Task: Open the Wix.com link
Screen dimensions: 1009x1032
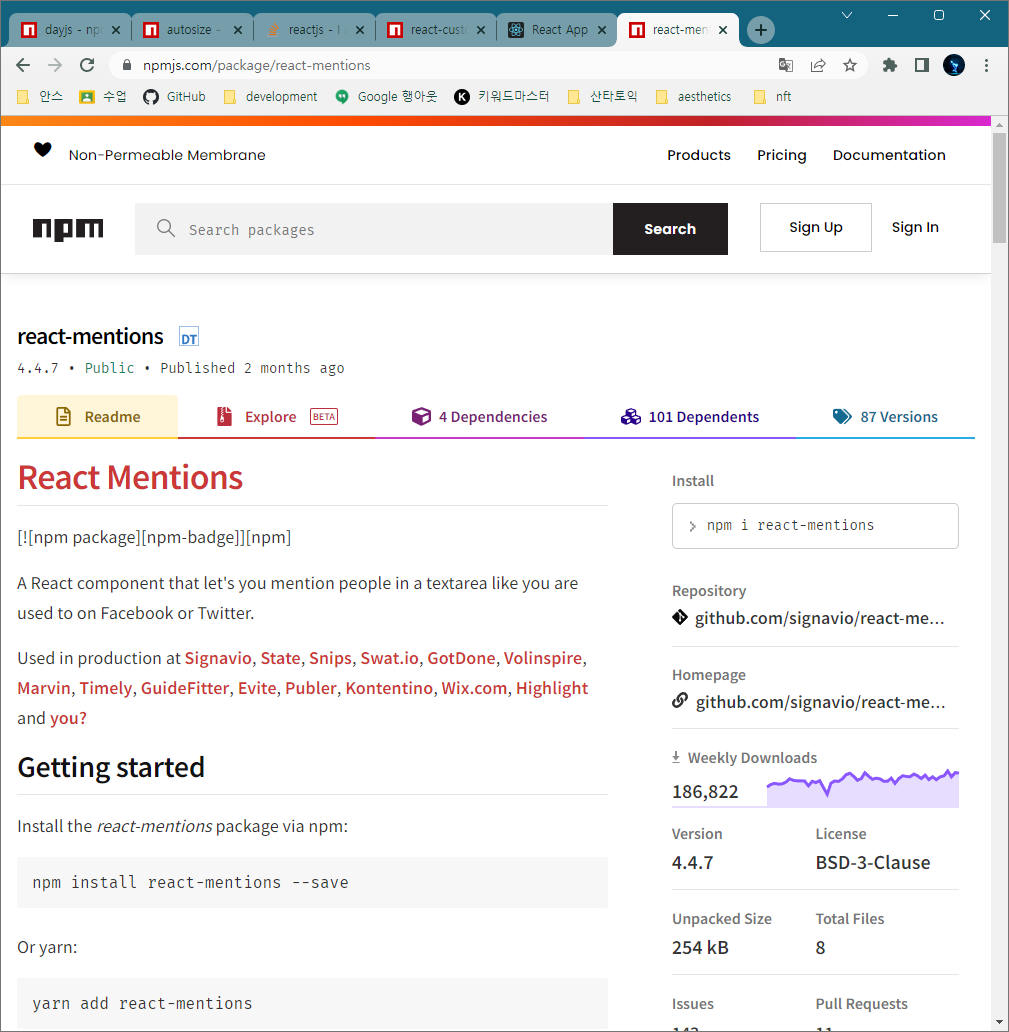Action: coord(474,688)
